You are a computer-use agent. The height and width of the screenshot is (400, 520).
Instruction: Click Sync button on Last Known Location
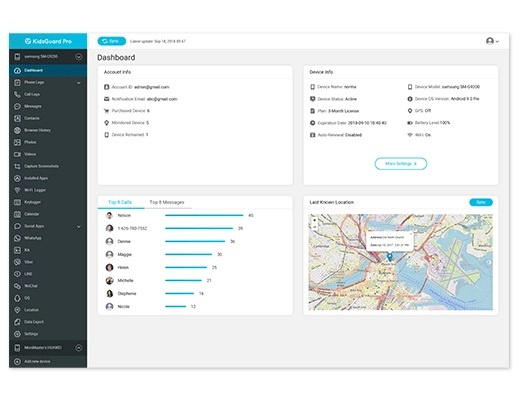(x=481, y=202)
